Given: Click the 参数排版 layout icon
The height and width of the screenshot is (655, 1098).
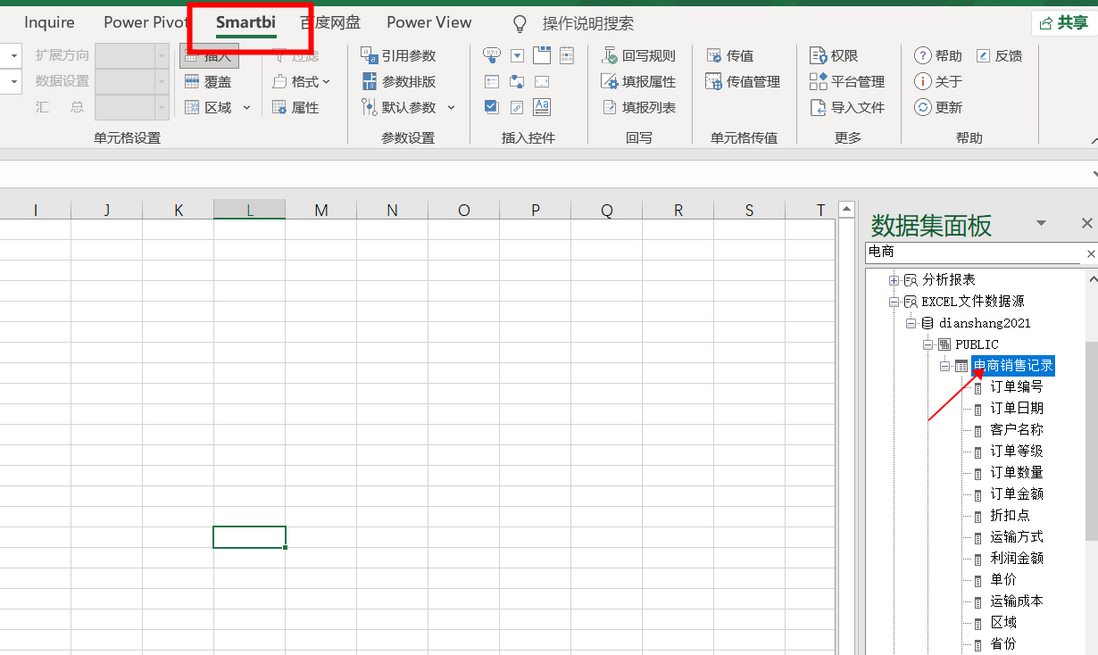Looking at the screenshot, I should [369, 81].
